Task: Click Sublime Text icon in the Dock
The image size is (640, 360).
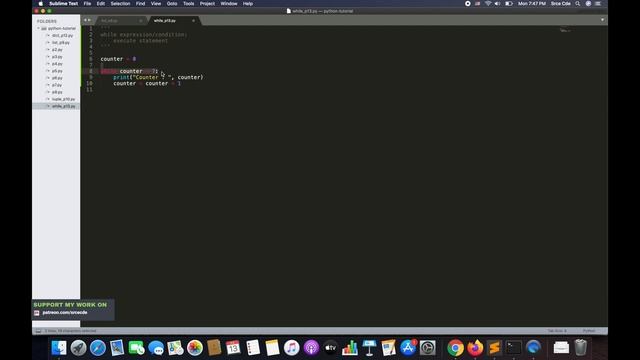Action: coord(494,348)
